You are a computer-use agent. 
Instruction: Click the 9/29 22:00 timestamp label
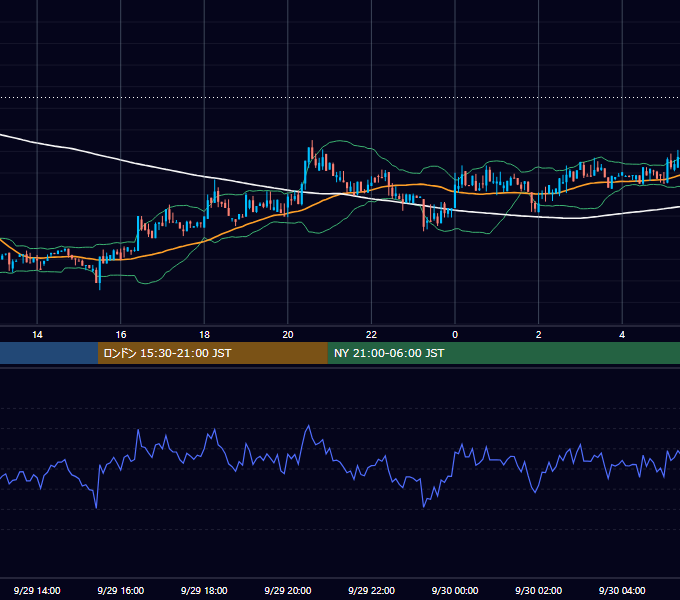click(371, 590)
